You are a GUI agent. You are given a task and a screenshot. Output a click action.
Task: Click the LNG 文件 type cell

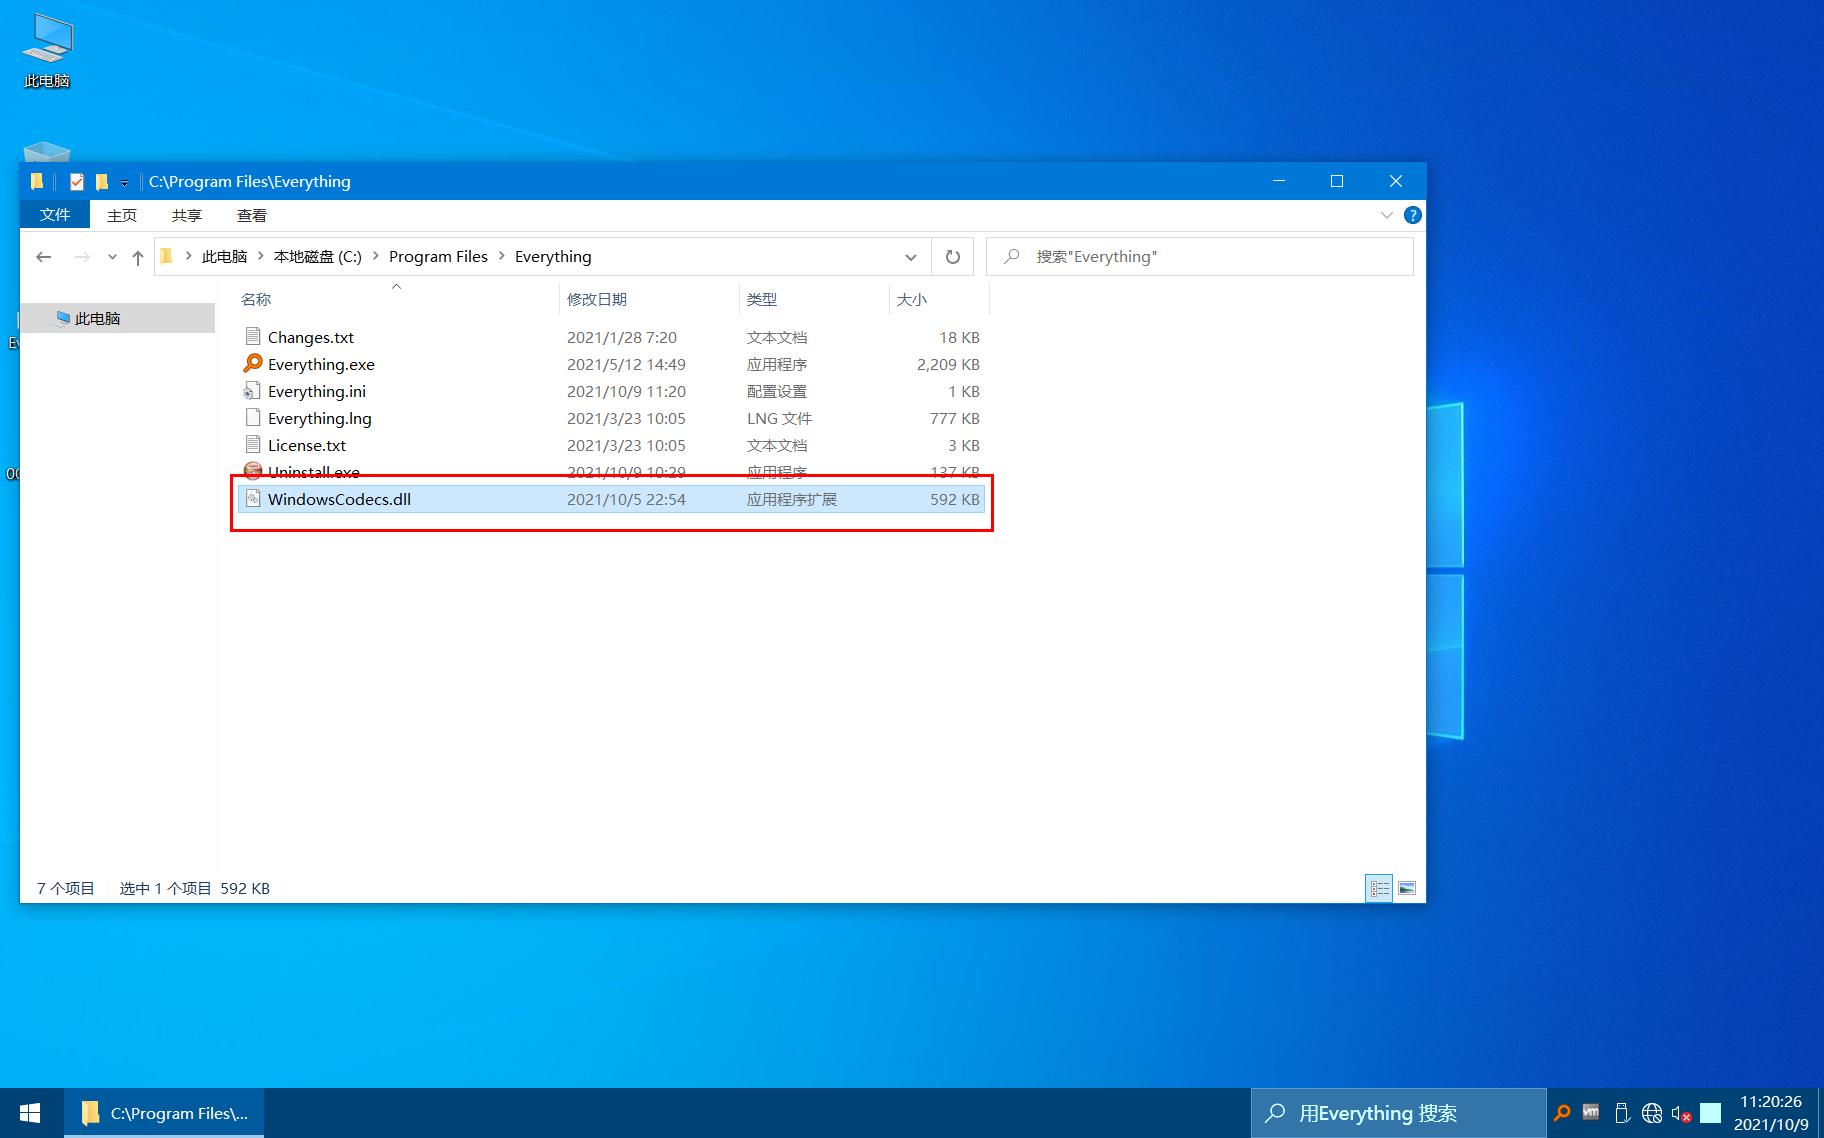point(779,418)
